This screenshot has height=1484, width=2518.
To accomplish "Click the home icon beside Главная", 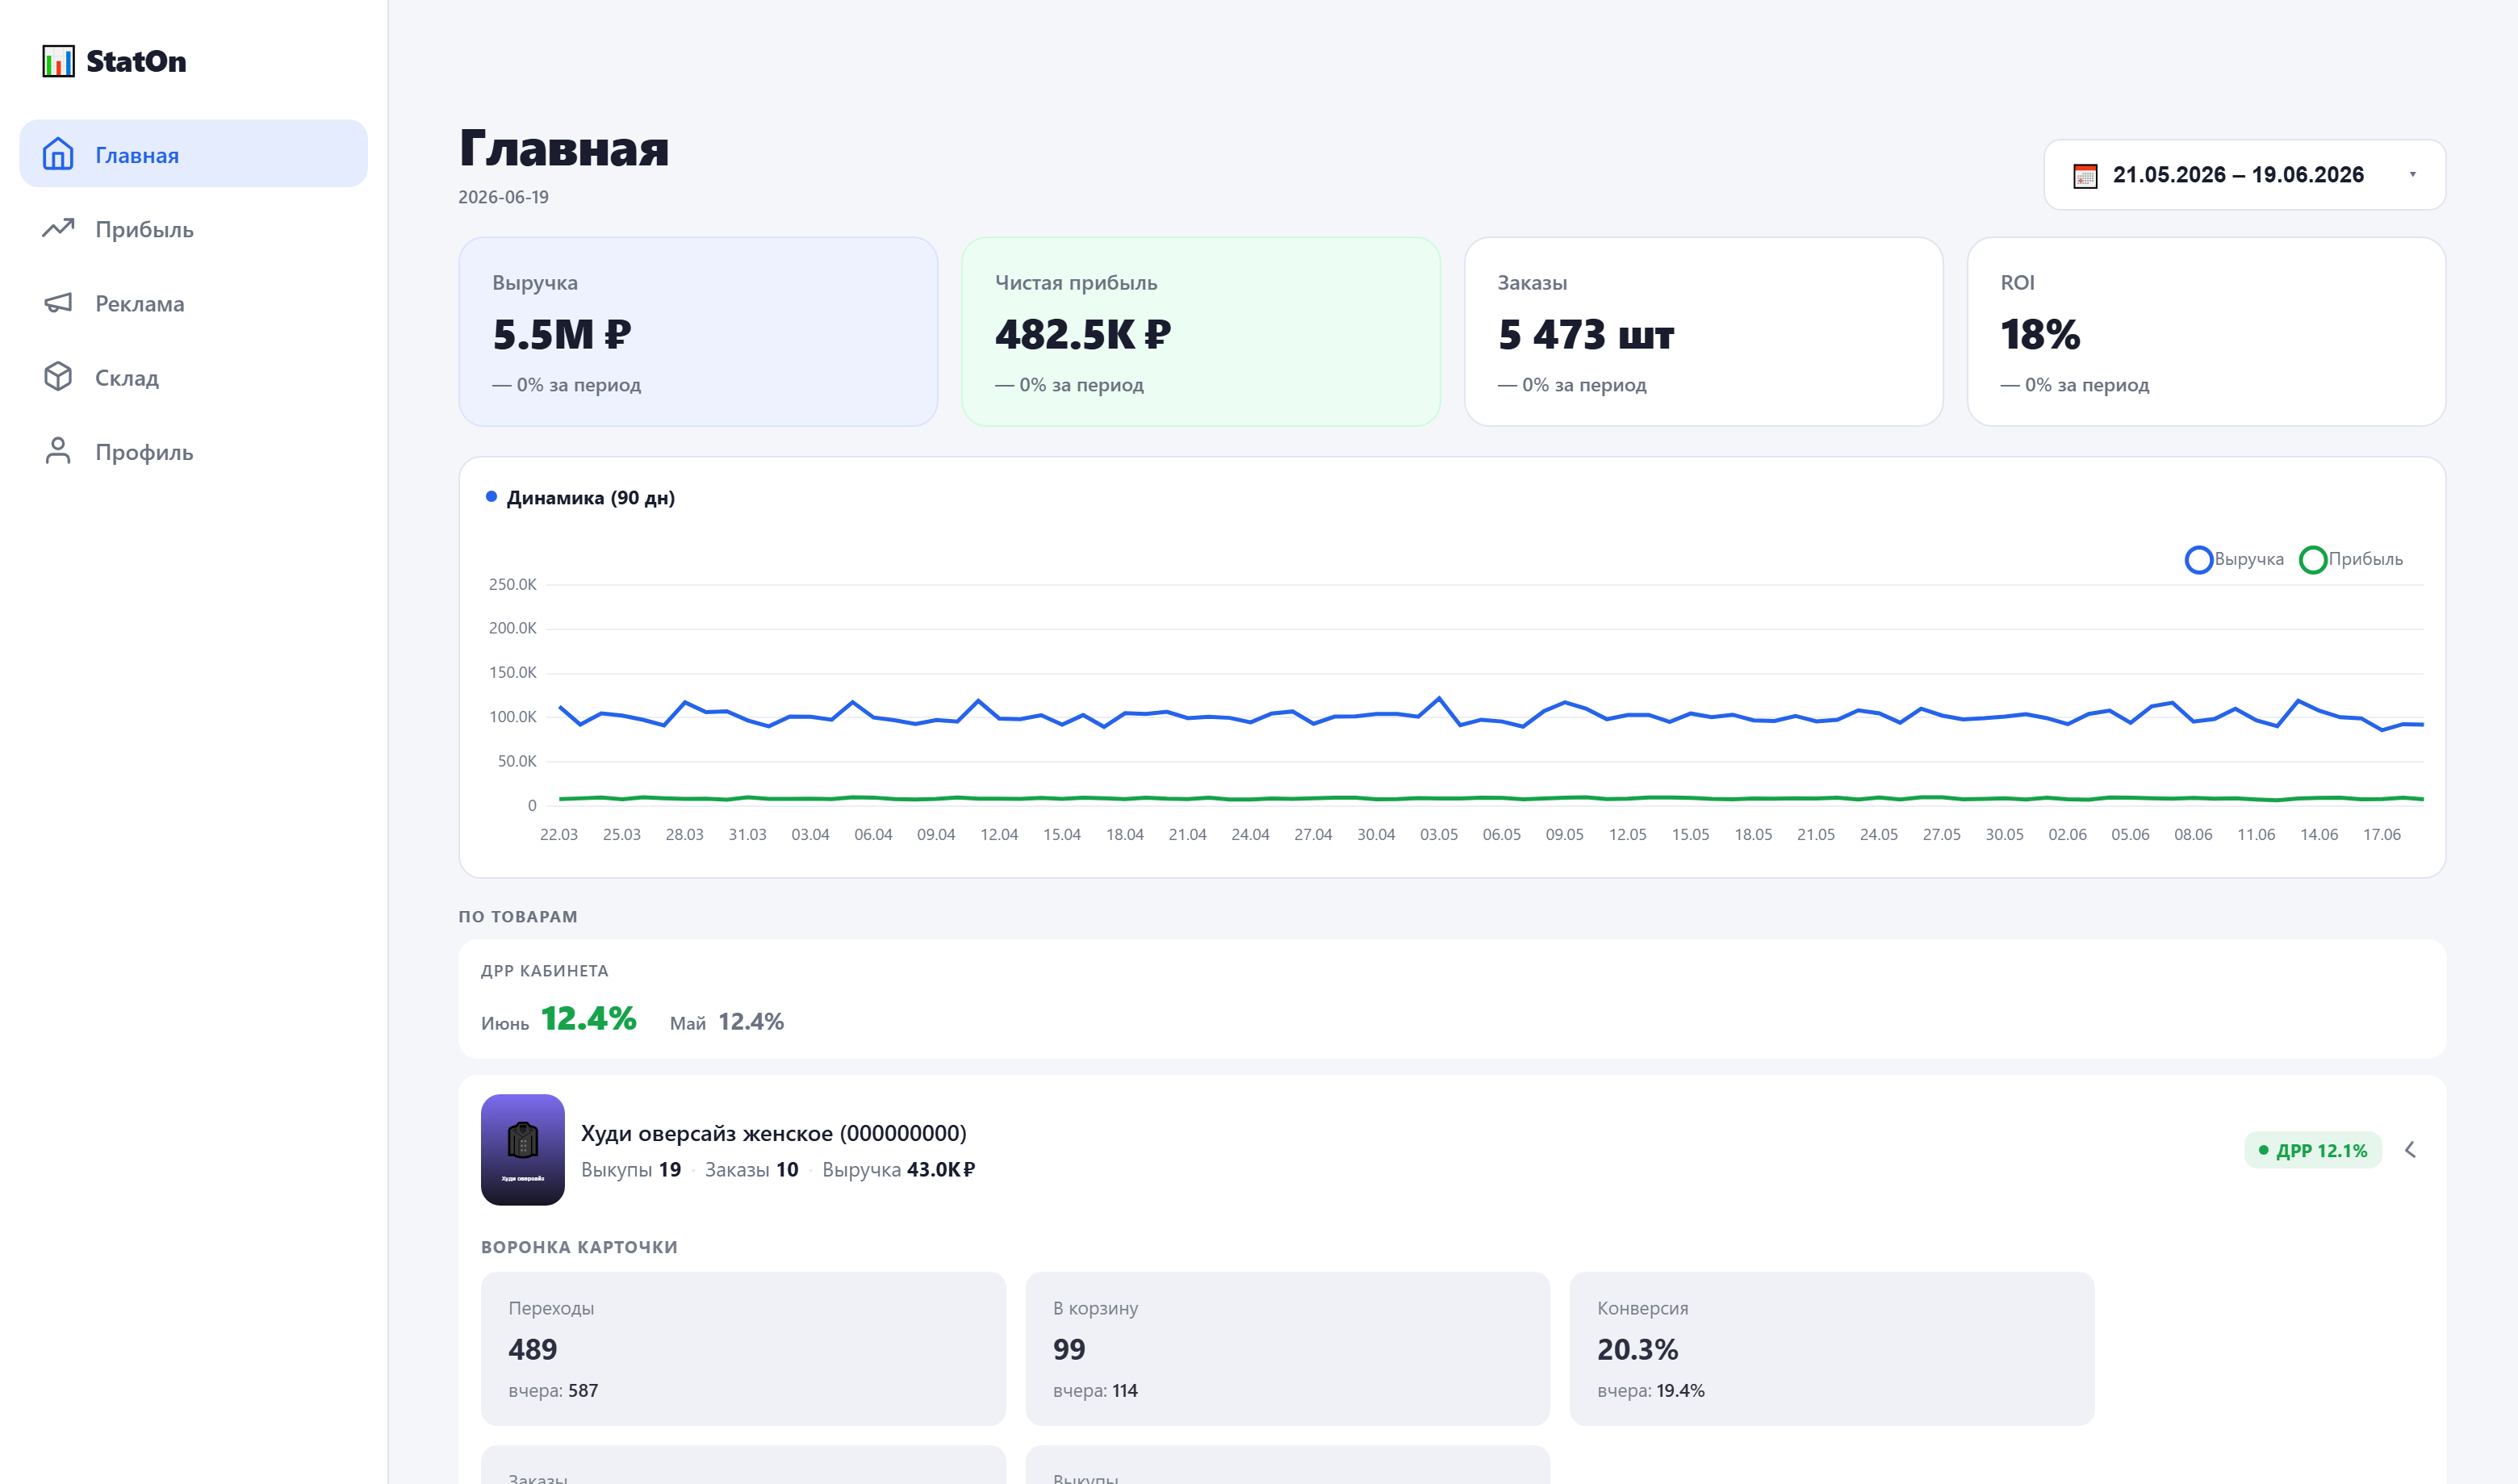I will pyautogui.click(x=58, y=154).
